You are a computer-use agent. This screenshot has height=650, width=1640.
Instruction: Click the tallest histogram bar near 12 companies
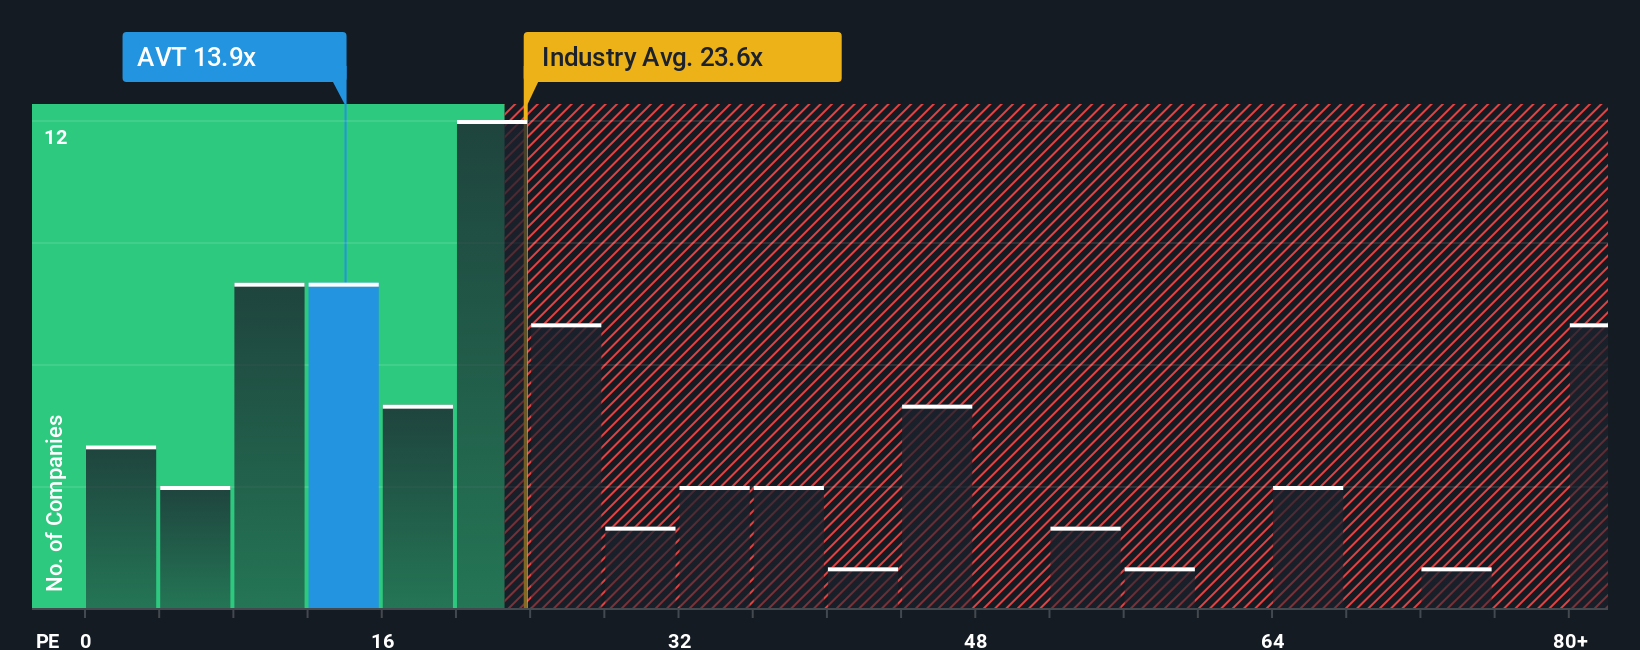pos(492,364)
